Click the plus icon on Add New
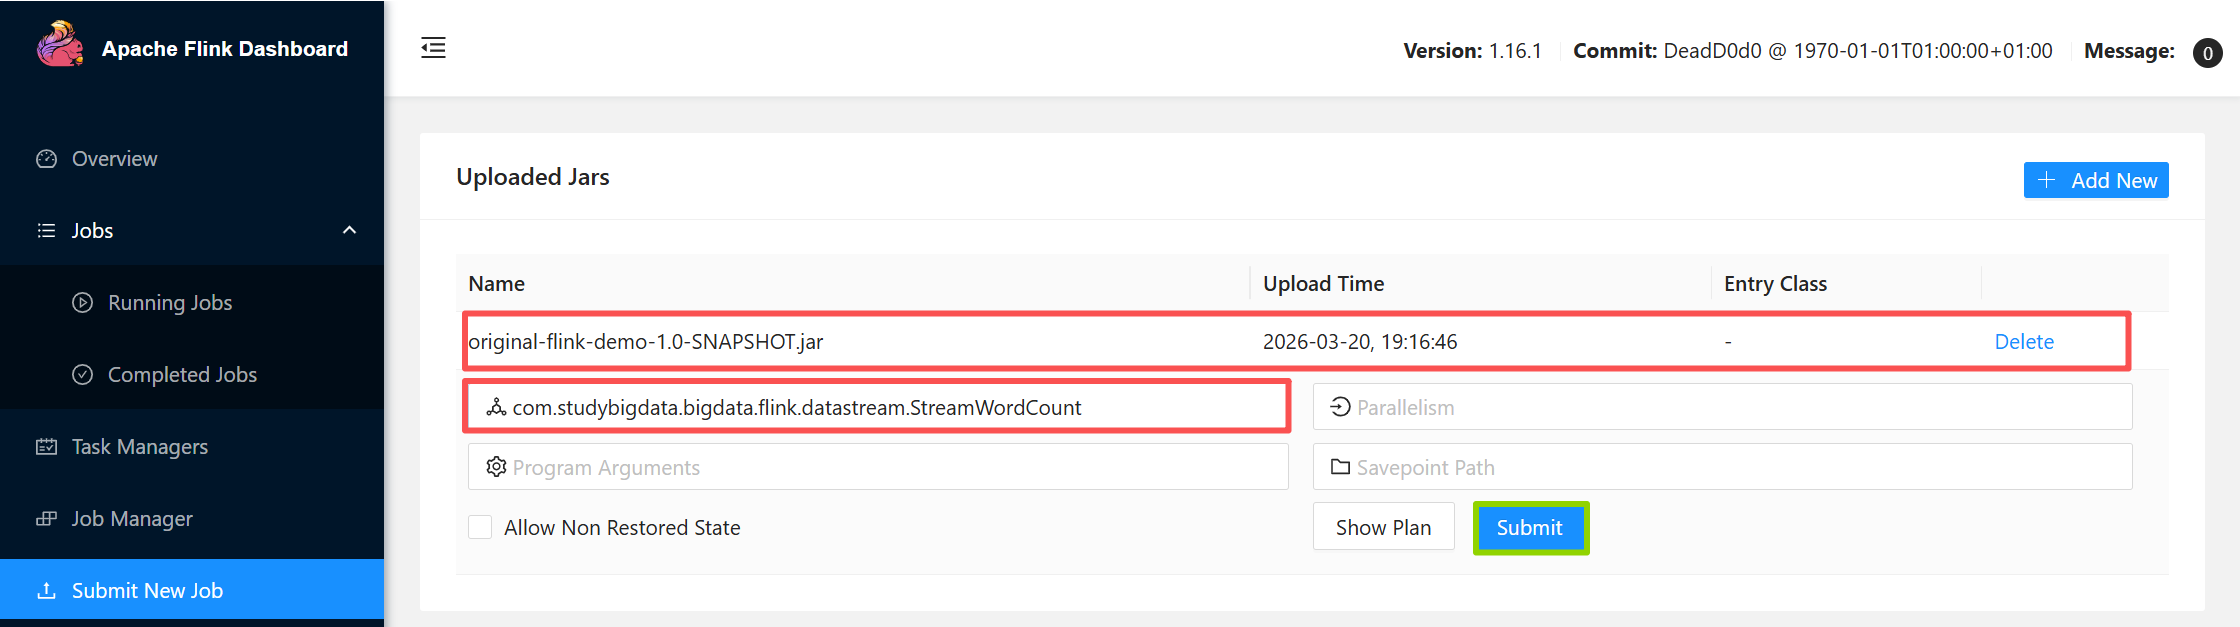This screenshot has width=2240, height=627. point(2046,180)
